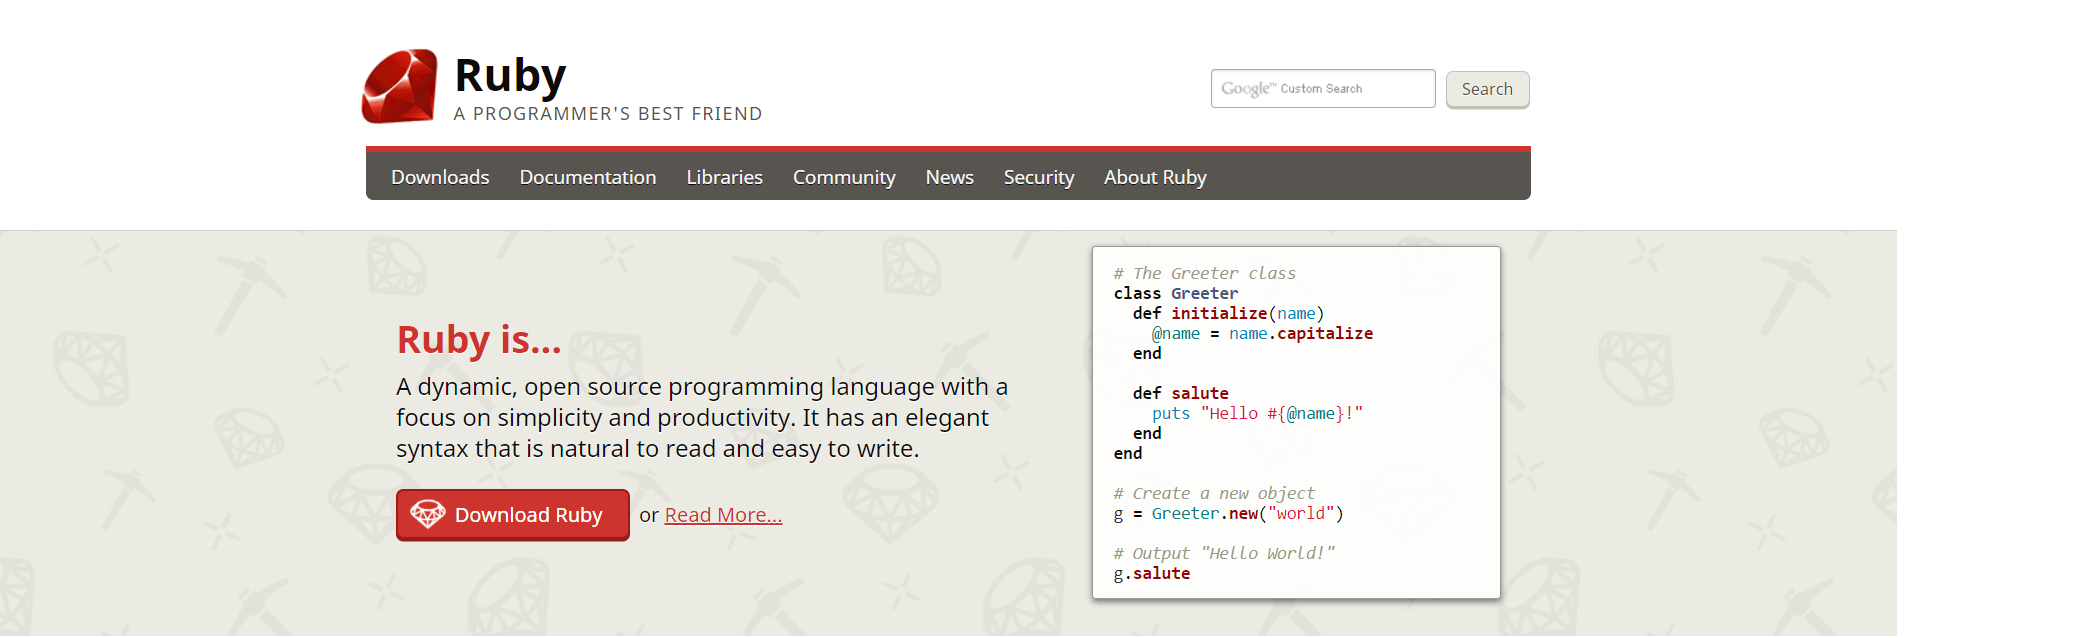Open the About Ruby page

click(1155, 177)
